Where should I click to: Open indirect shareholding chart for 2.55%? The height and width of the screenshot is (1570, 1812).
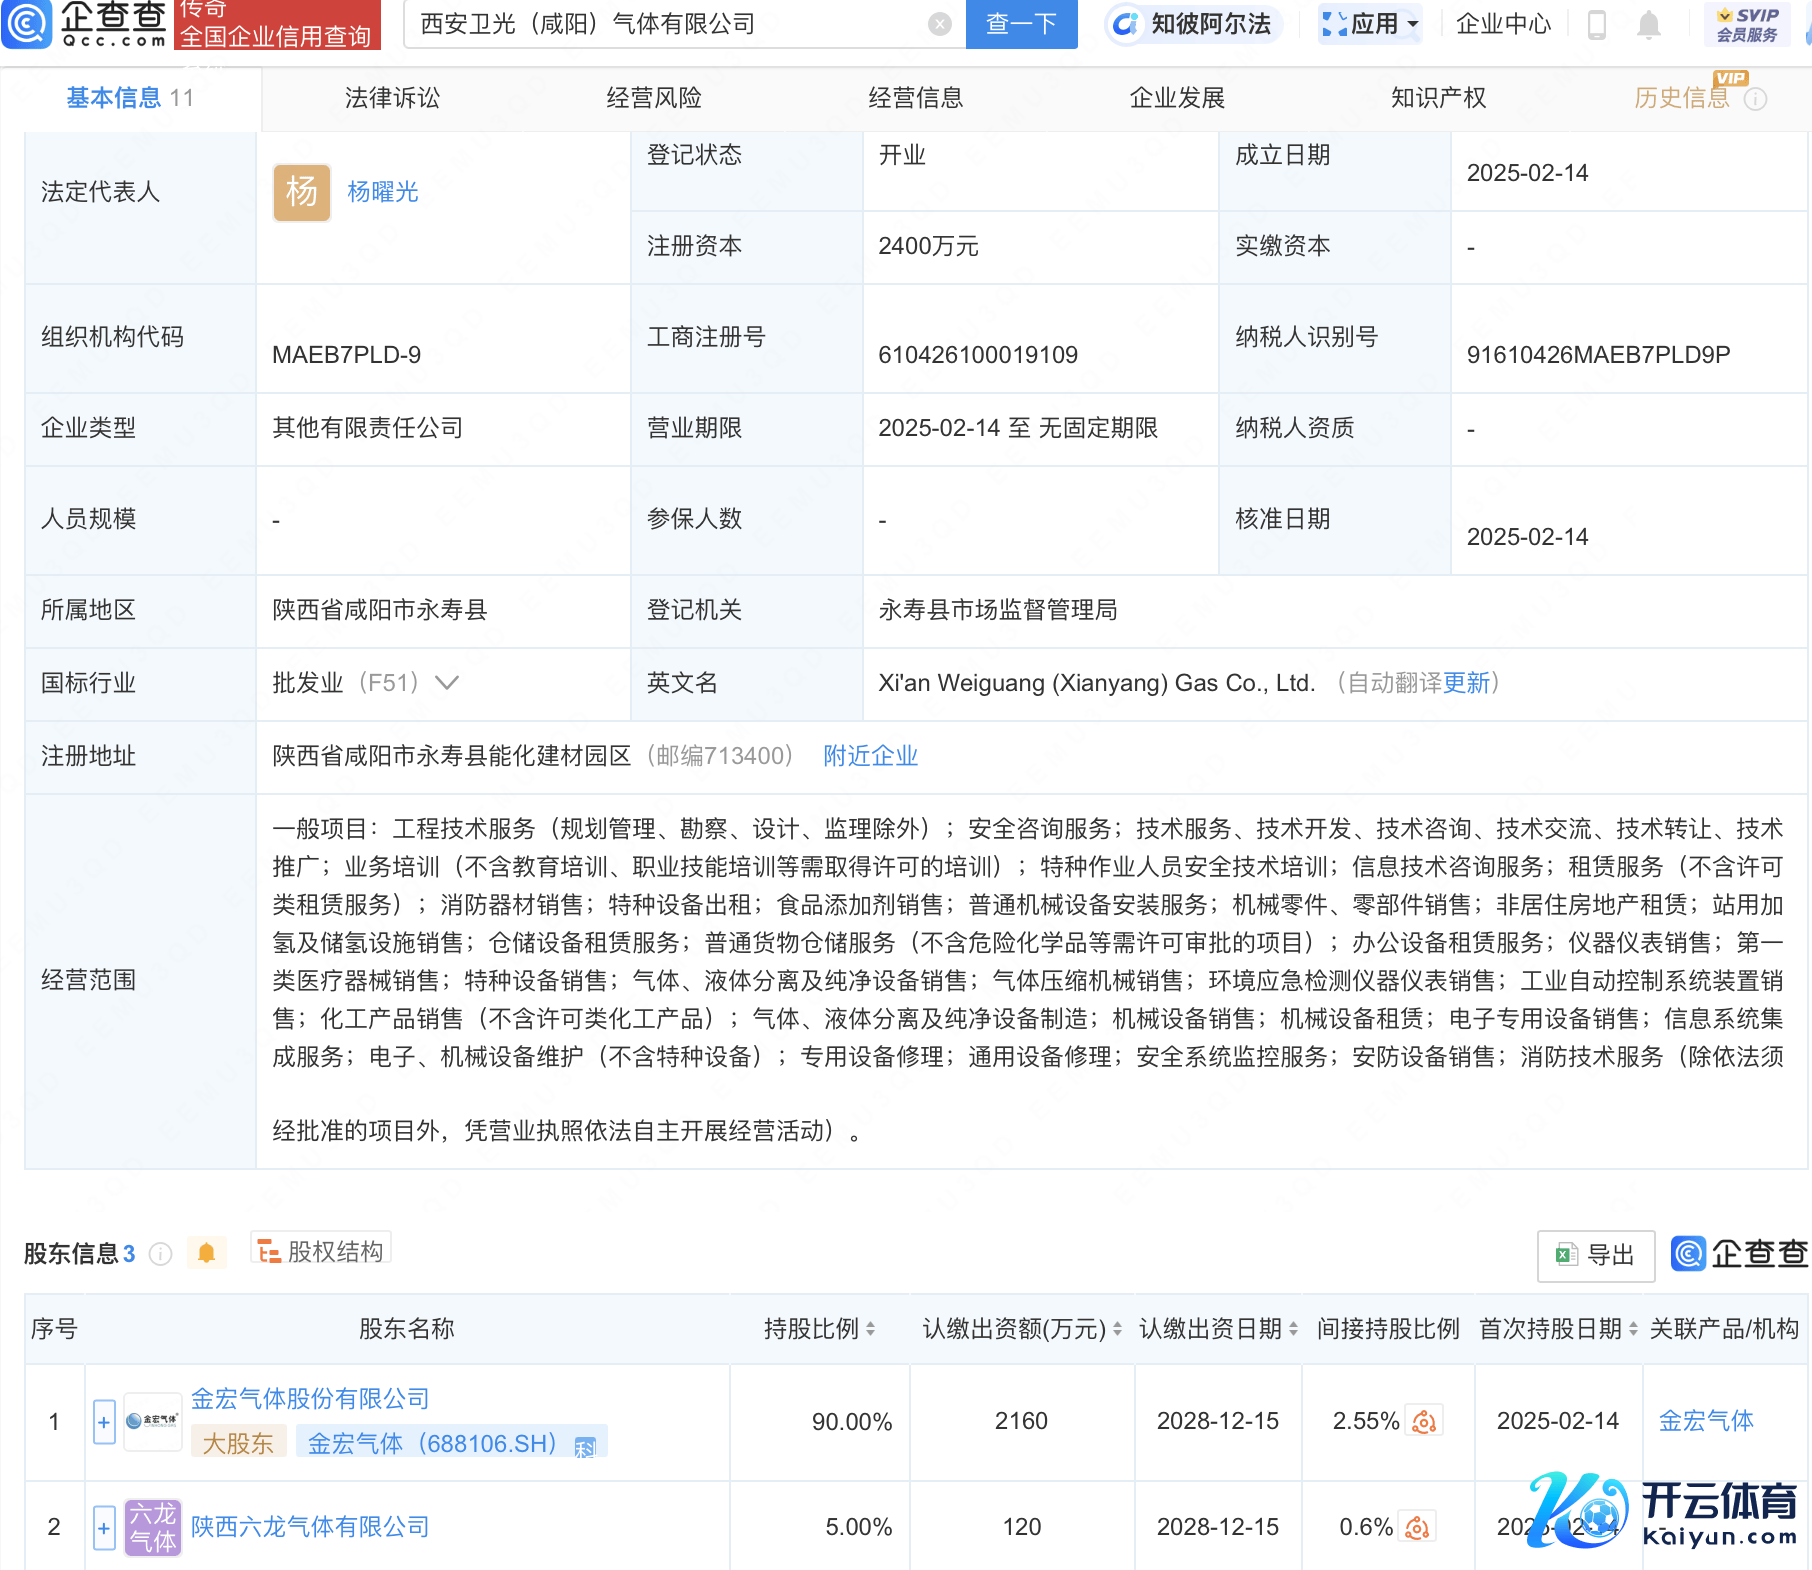1424,1421
